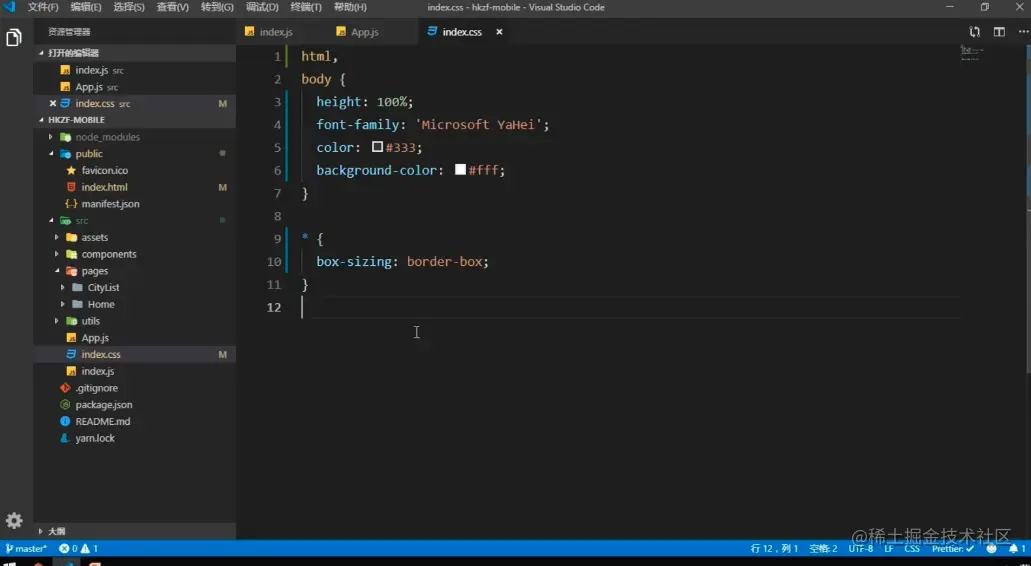Expand the utils folder
The image size is (1031, 566).
90,321
